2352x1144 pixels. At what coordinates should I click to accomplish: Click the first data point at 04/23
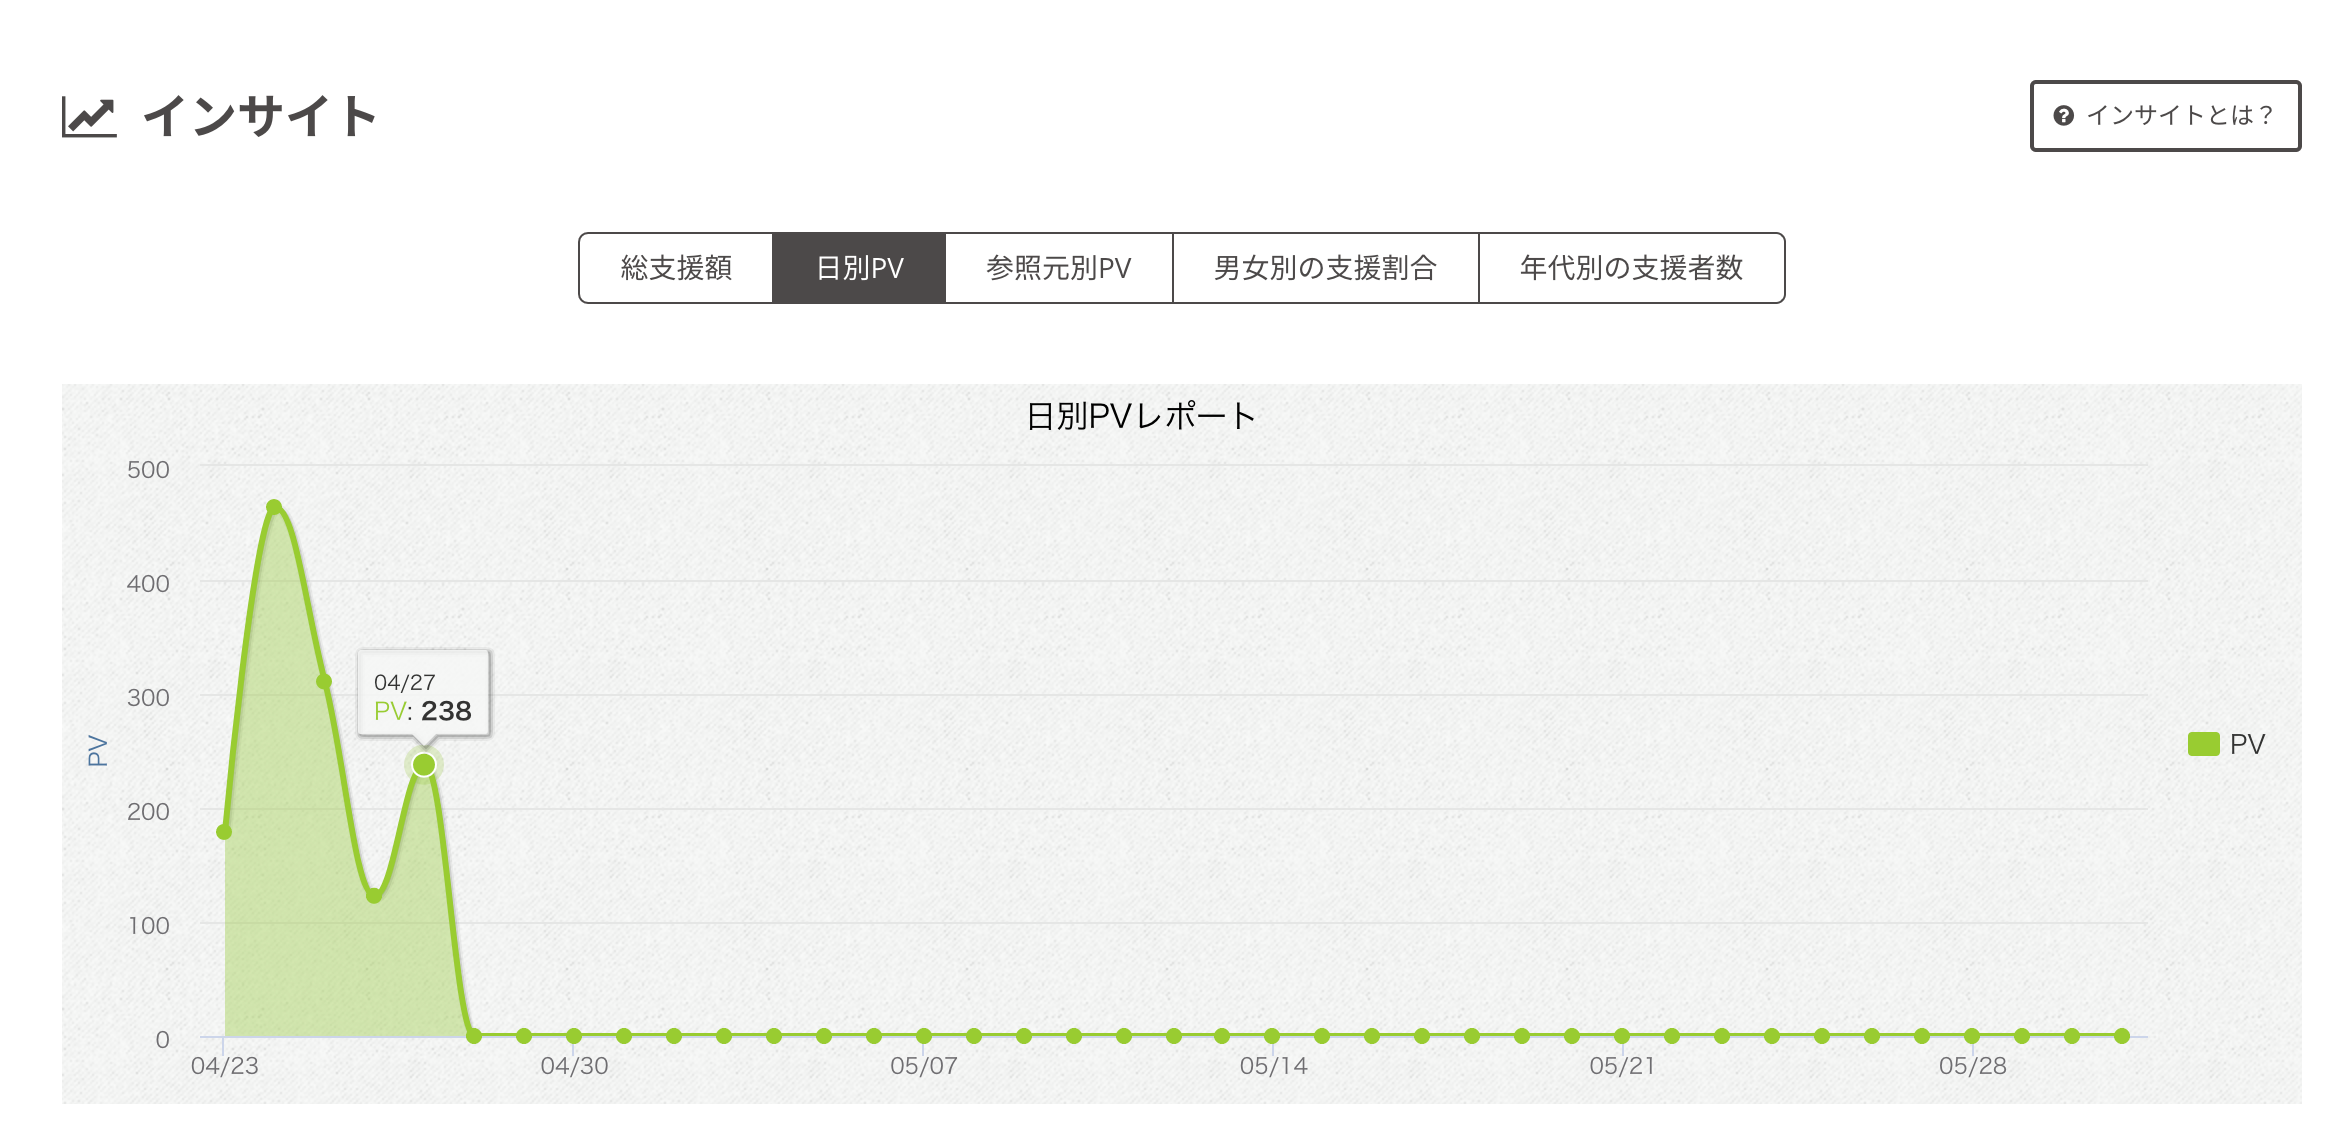[224, 832]
